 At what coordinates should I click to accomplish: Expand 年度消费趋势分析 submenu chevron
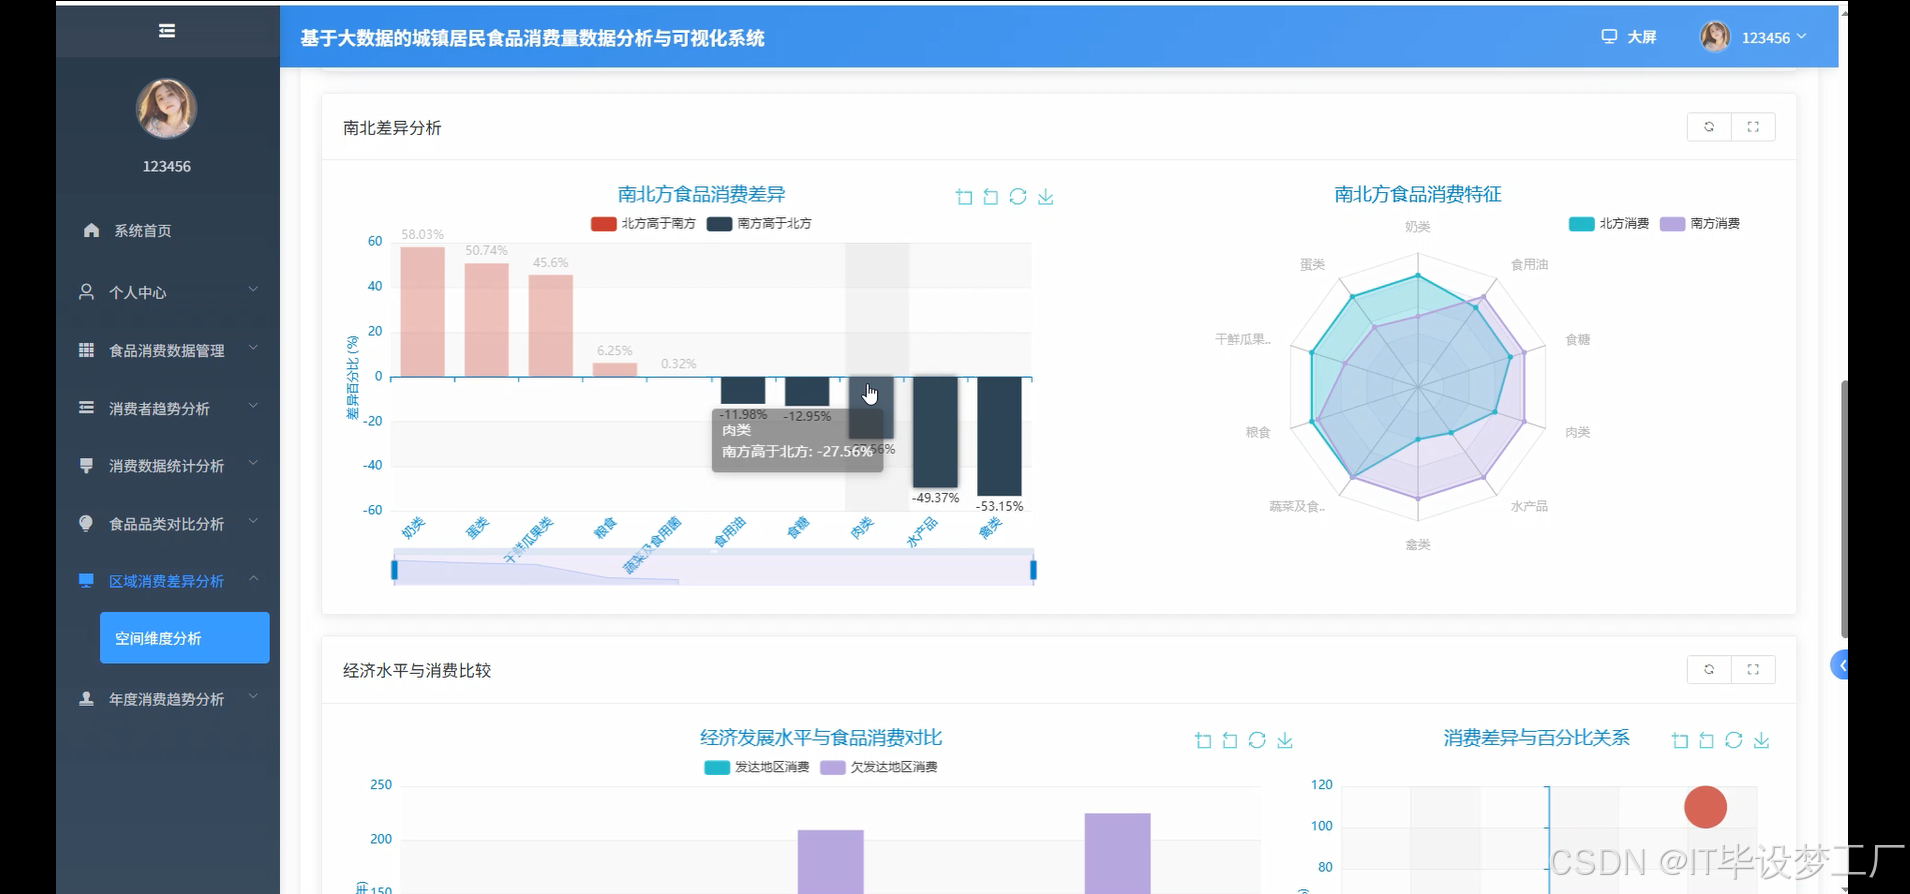(253, 696)
